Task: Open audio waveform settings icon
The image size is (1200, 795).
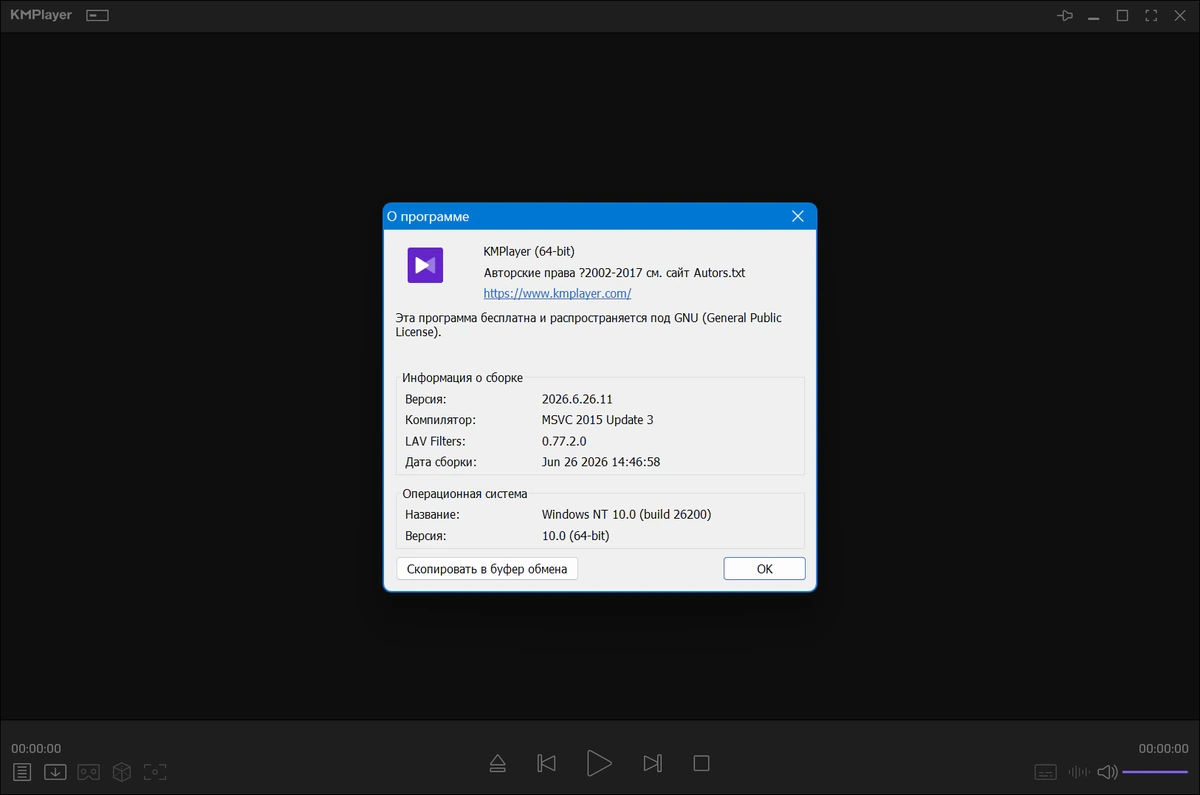Action: pyautogui.click(x=1079, y=772)
